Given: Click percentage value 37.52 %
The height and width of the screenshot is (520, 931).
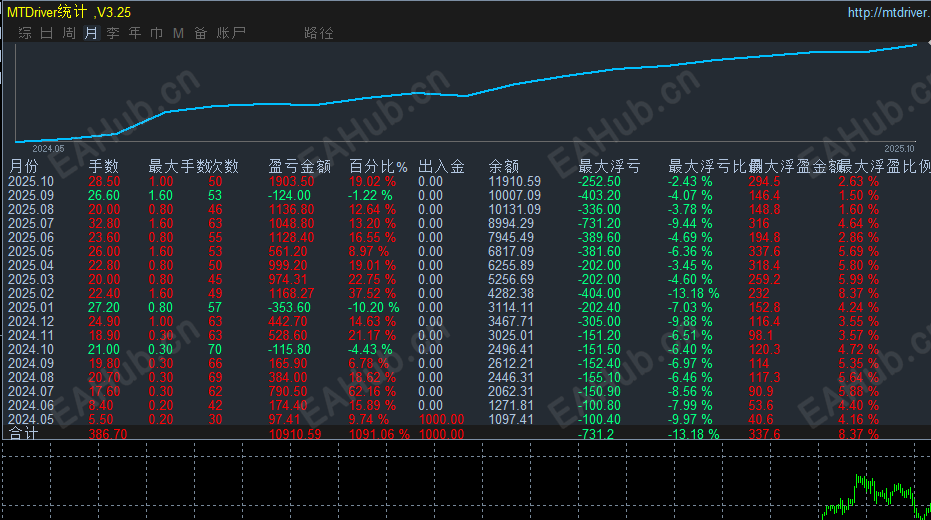Looking at the screenshot, I should [x=372, y=294].
